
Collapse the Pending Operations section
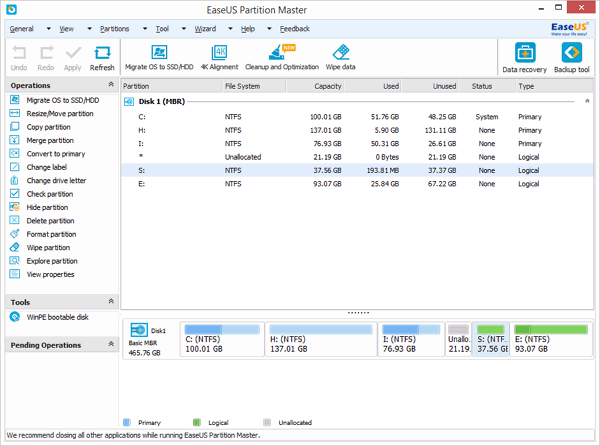pos(110,345)
